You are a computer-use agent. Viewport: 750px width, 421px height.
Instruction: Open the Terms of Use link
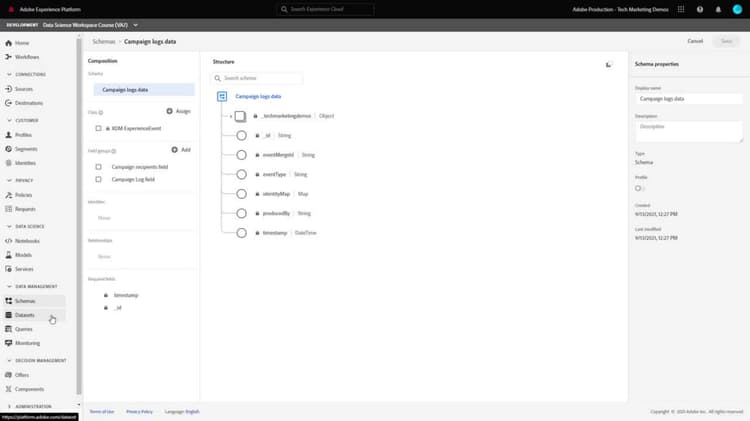click(x=102, y=411)
